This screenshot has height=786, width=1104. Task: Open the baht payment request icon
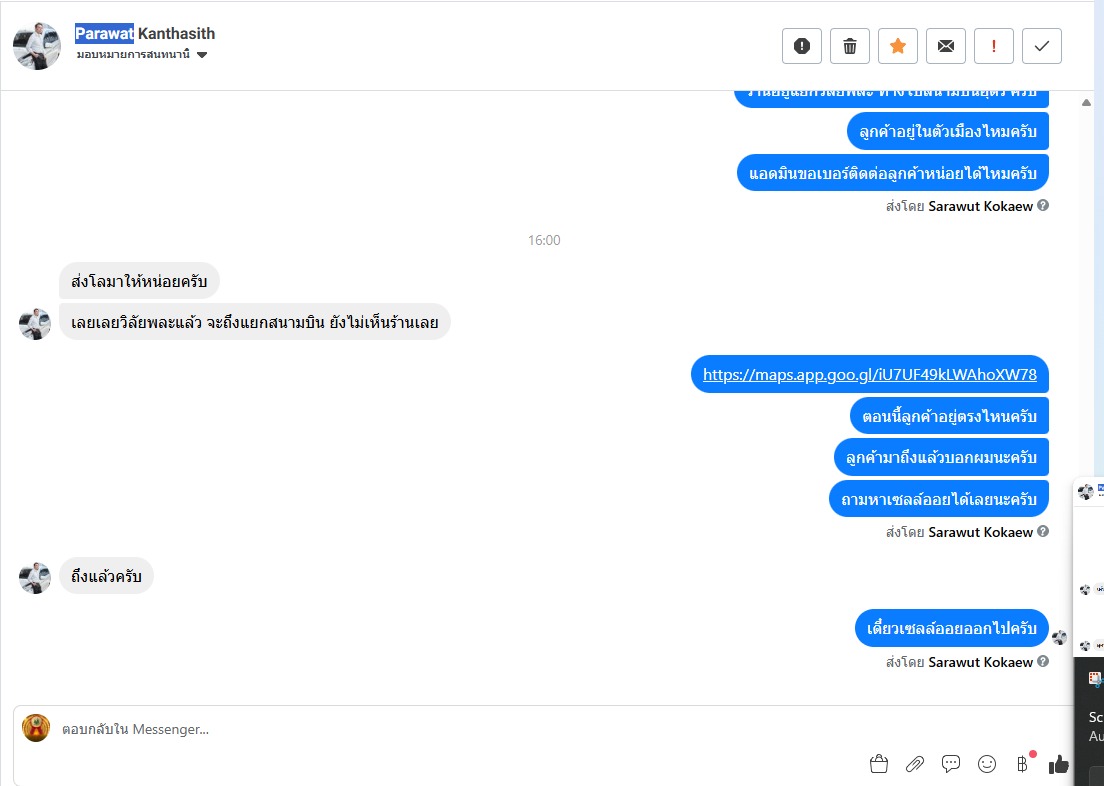click(1022, 763)
